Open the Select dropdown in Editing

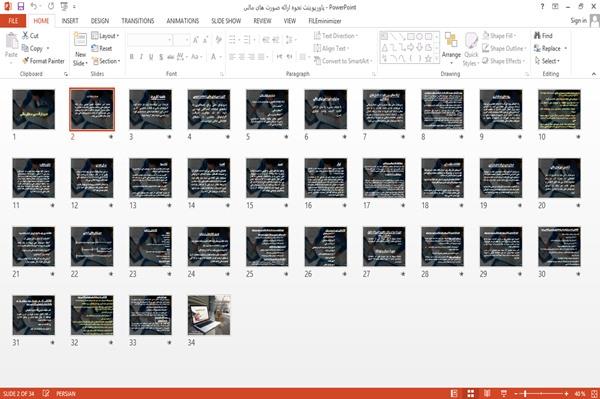point(547,61)
